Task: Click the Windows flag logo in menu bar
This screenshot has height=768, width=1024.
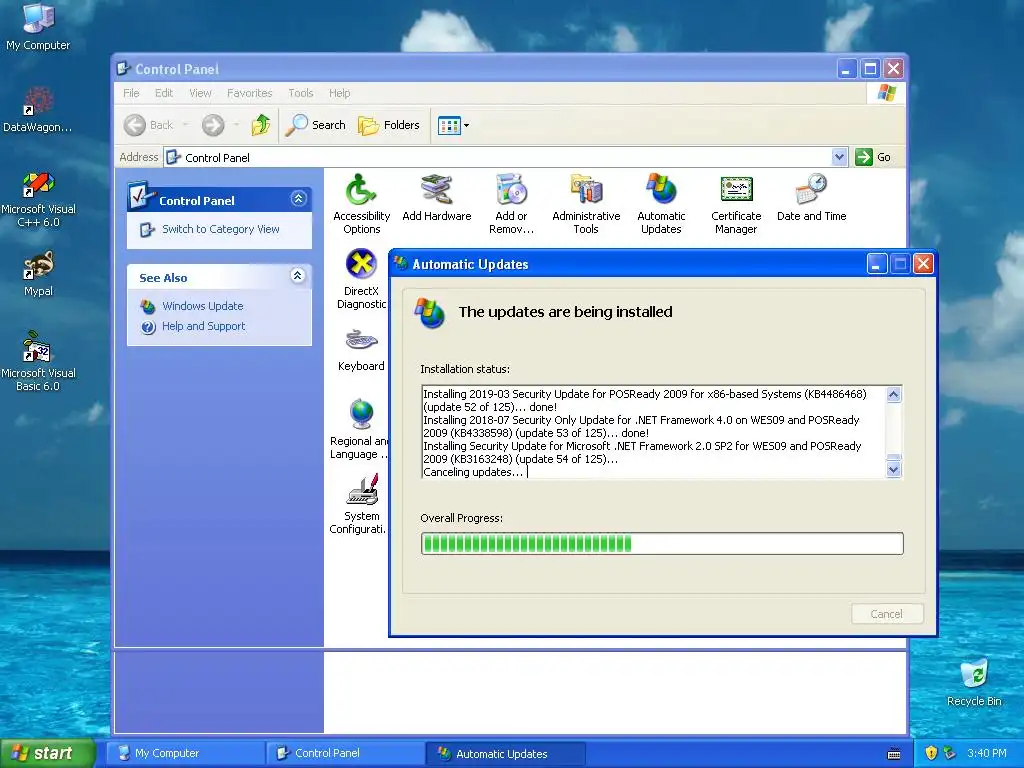Action: click(886, 93)
